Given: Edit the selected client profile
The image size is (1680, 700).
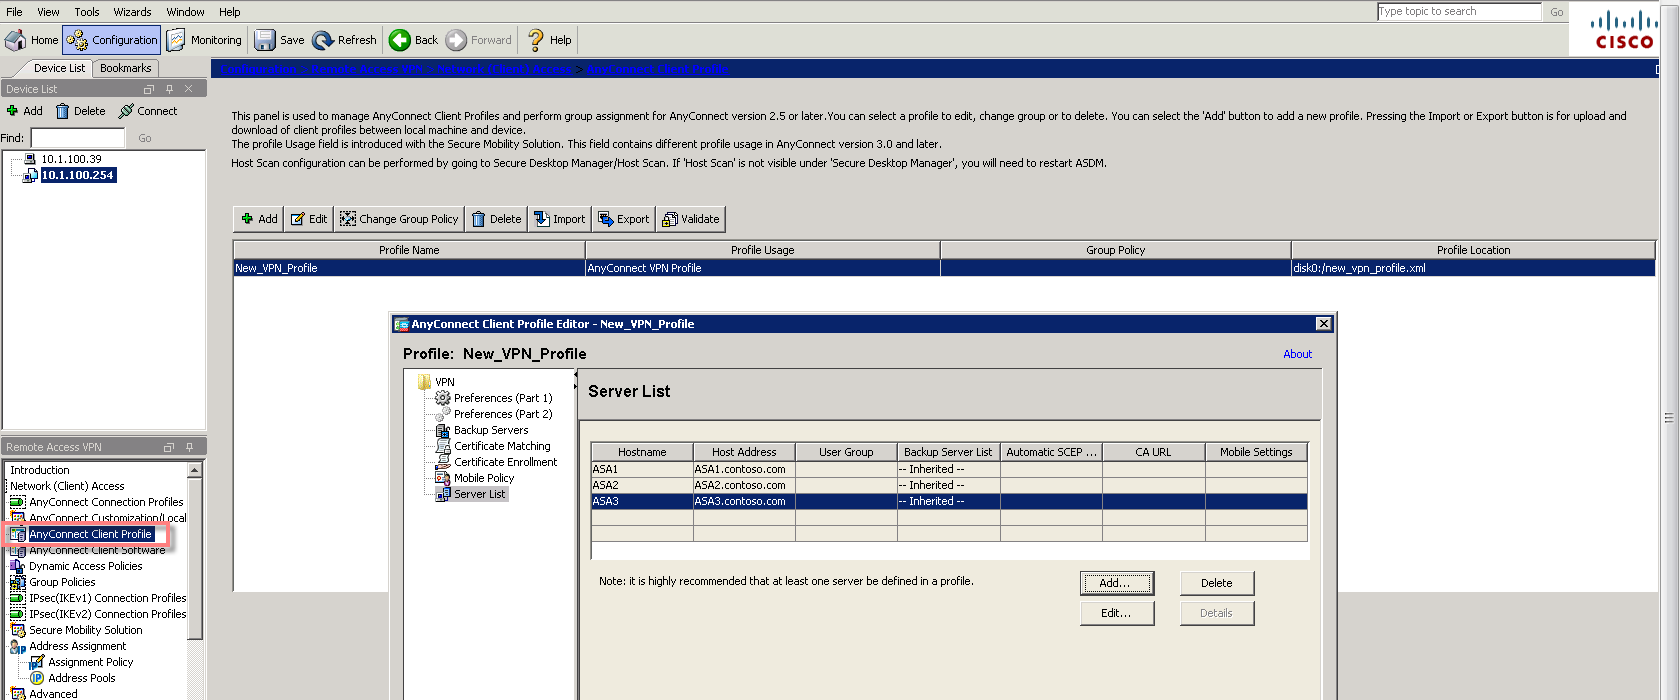Looking at the screenshot, I should tap(309, 219).
